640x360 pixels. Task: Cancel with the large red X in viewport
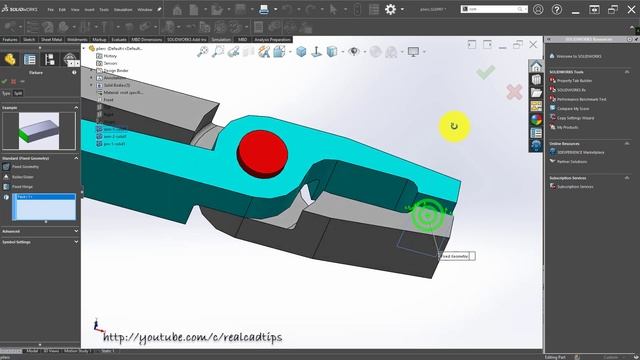(x=514, y=92)
